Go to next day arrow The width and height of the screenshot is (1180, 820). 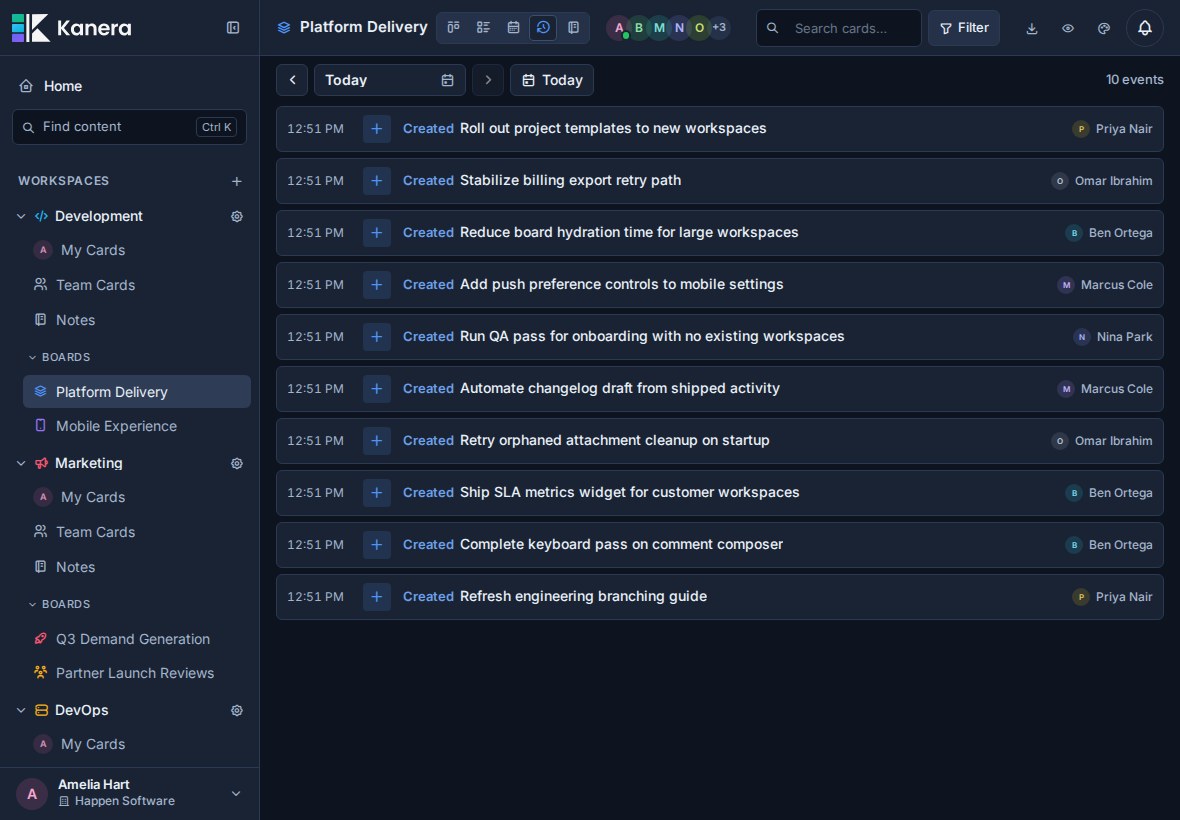point(488,80)
